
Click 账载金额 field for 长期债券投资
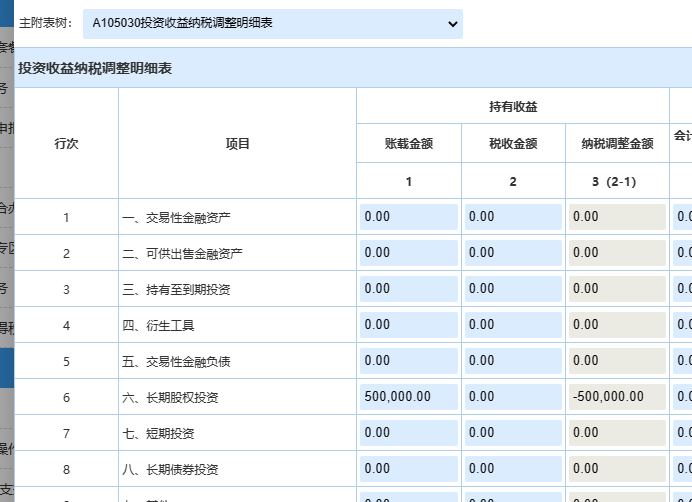408,469
